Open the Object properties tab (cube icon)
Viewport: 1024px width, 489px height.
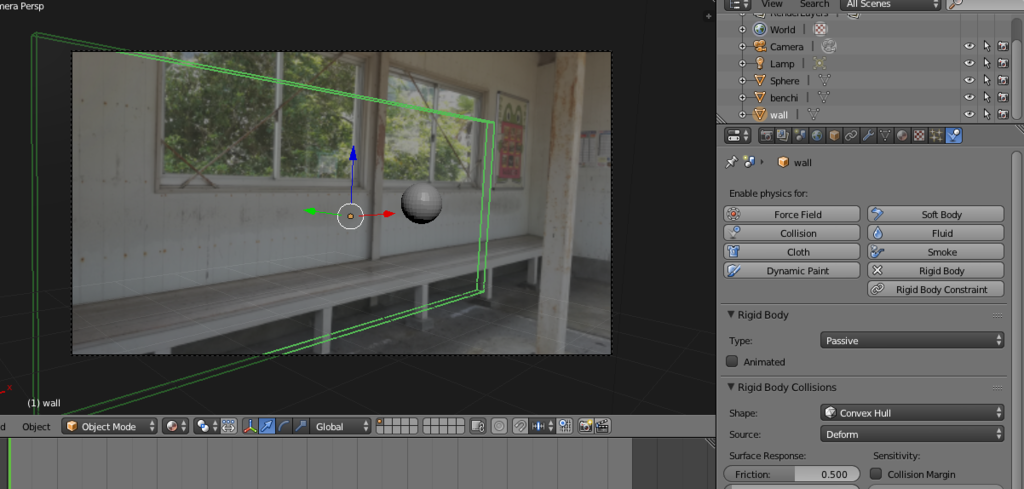(x=834, y=136)
